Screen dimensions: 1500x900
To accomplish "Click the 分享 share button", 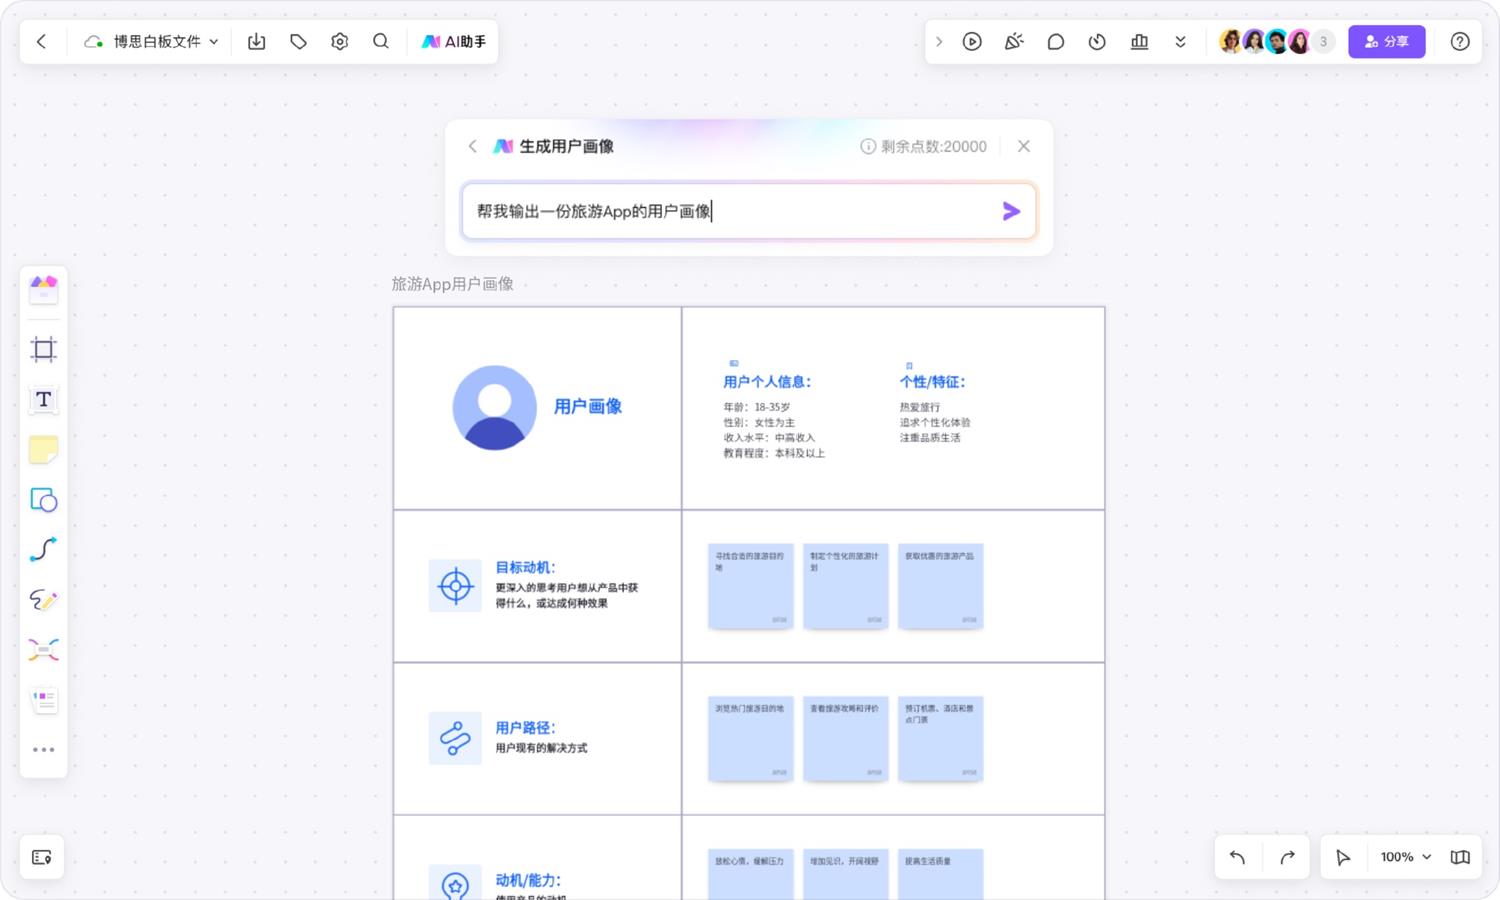I will 1387,41.
